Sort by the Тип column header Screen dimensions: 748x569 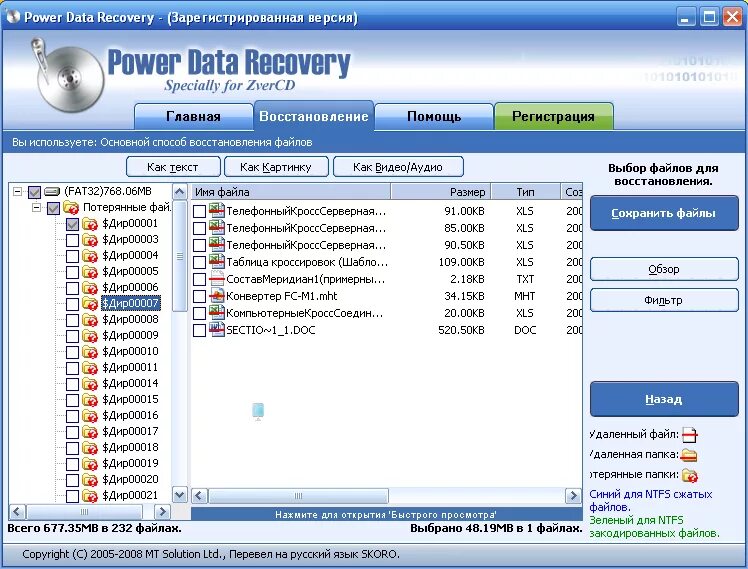click(525, 192)
